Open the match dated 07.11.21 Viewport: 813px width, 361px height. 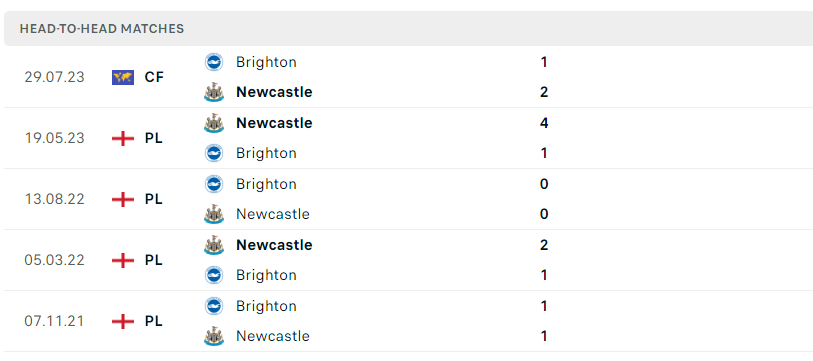click(54, 321)
